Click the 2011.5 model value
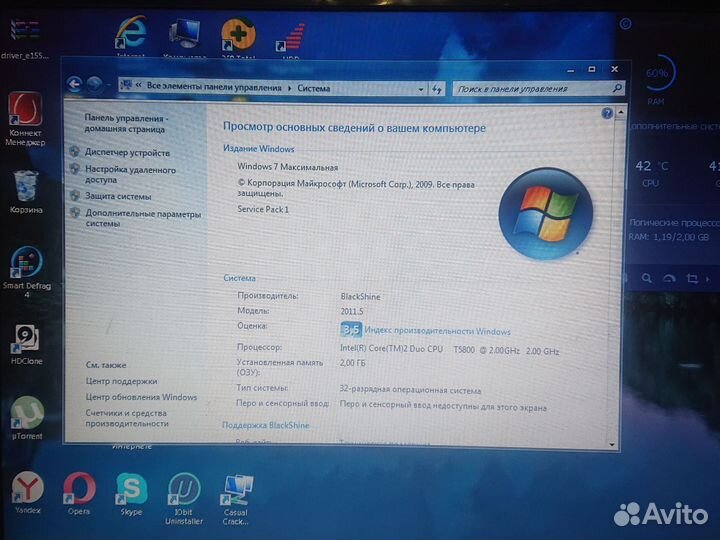The image size is (720, 540). click(x=352, y=311)
